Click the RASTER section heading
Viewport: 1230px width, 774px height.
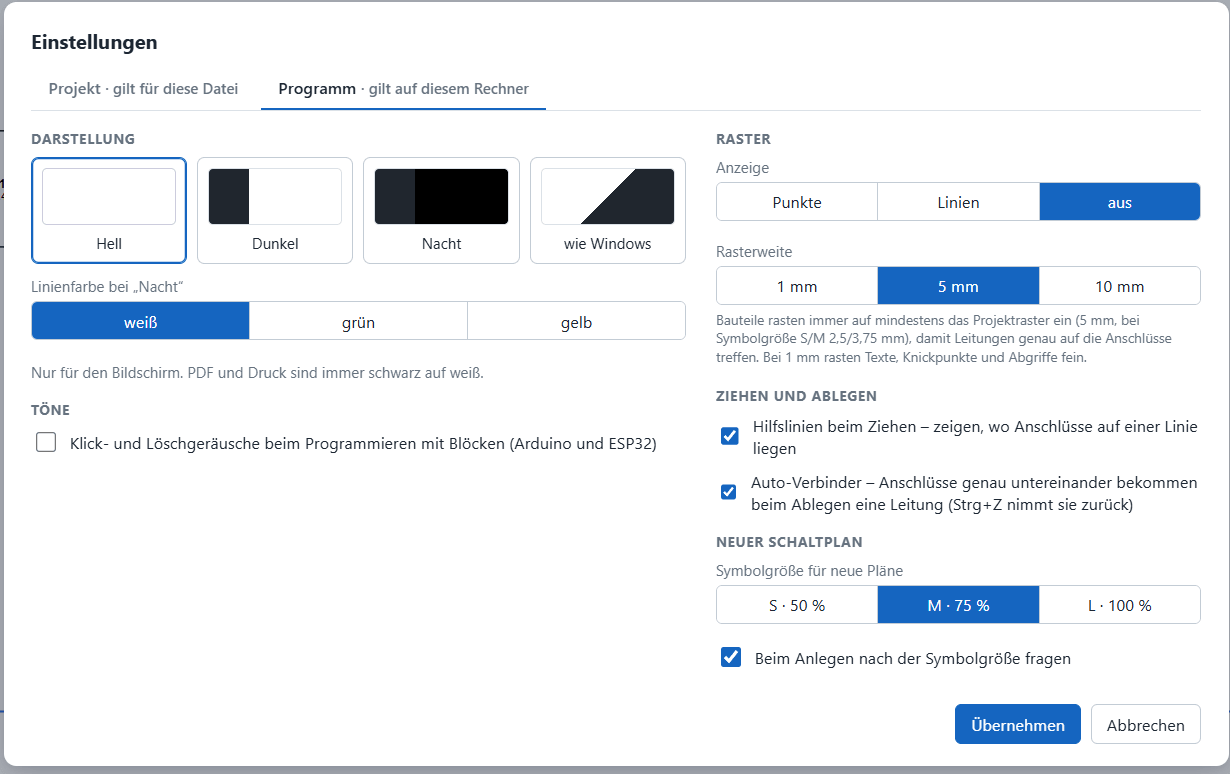coord(744,139)
